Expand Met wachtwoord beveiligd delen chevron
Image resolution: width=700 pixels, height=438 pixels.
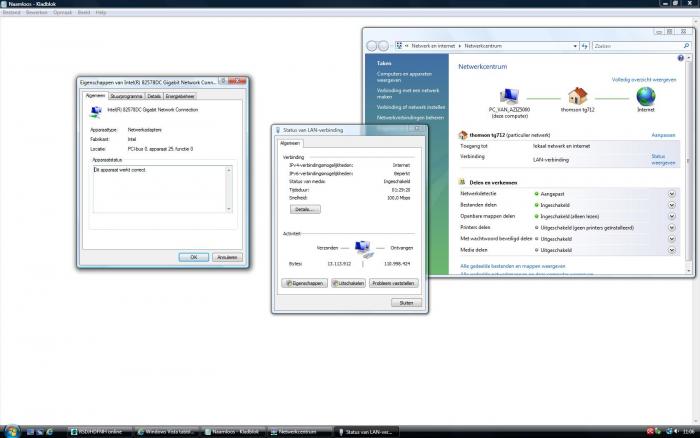tap(671, 239)
